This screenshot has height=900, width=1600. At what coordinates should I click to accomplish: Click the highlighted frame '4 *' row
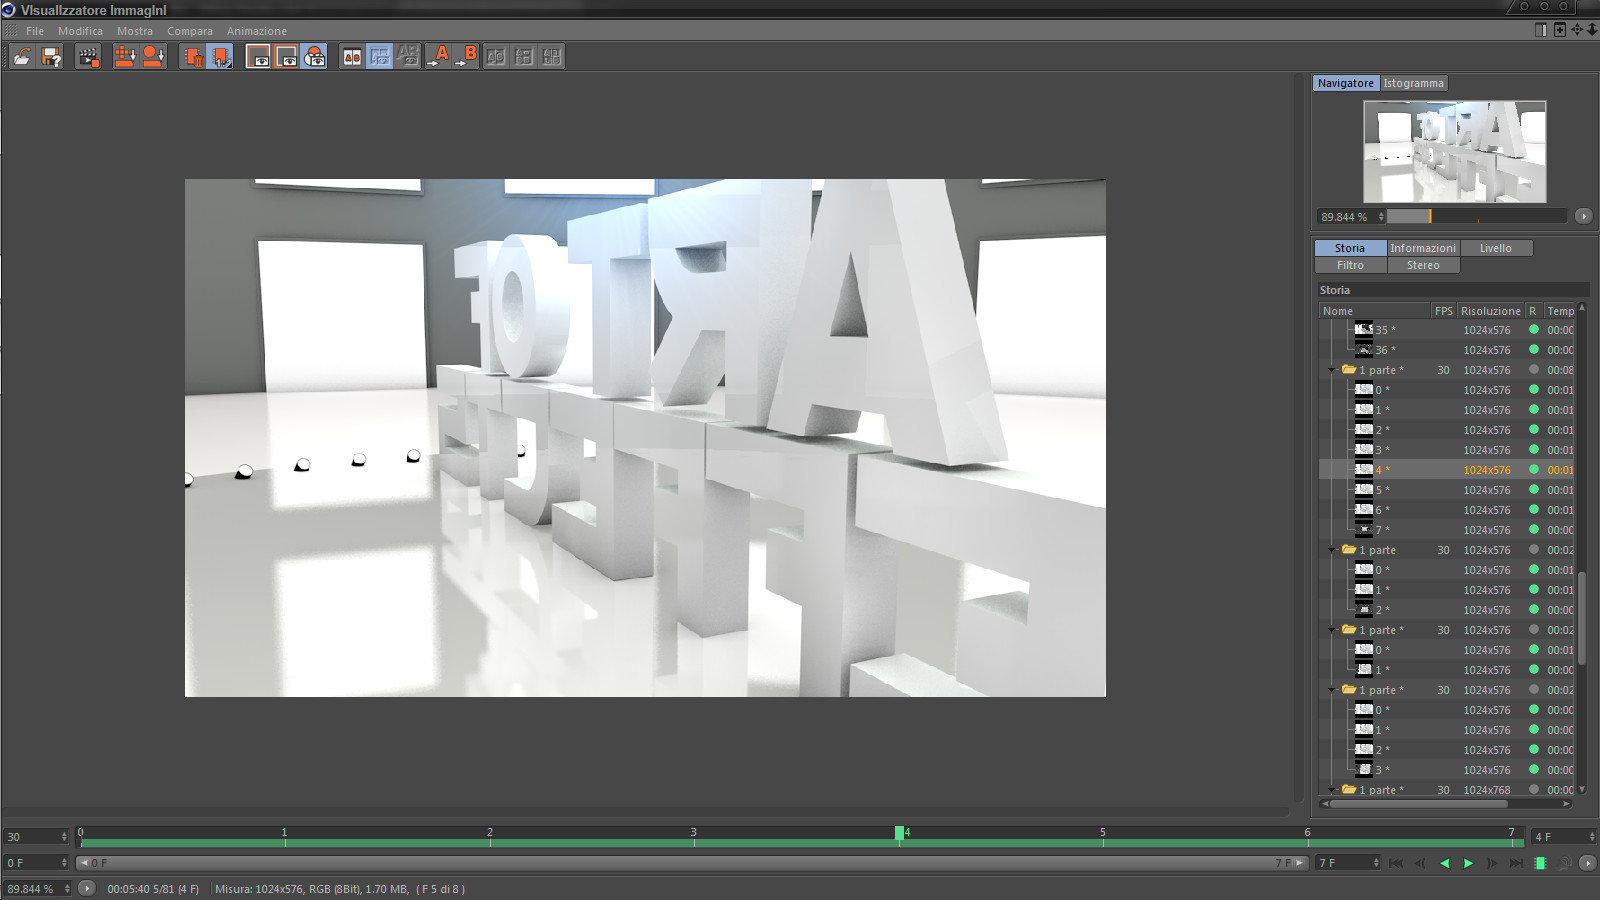point(1447,470)
